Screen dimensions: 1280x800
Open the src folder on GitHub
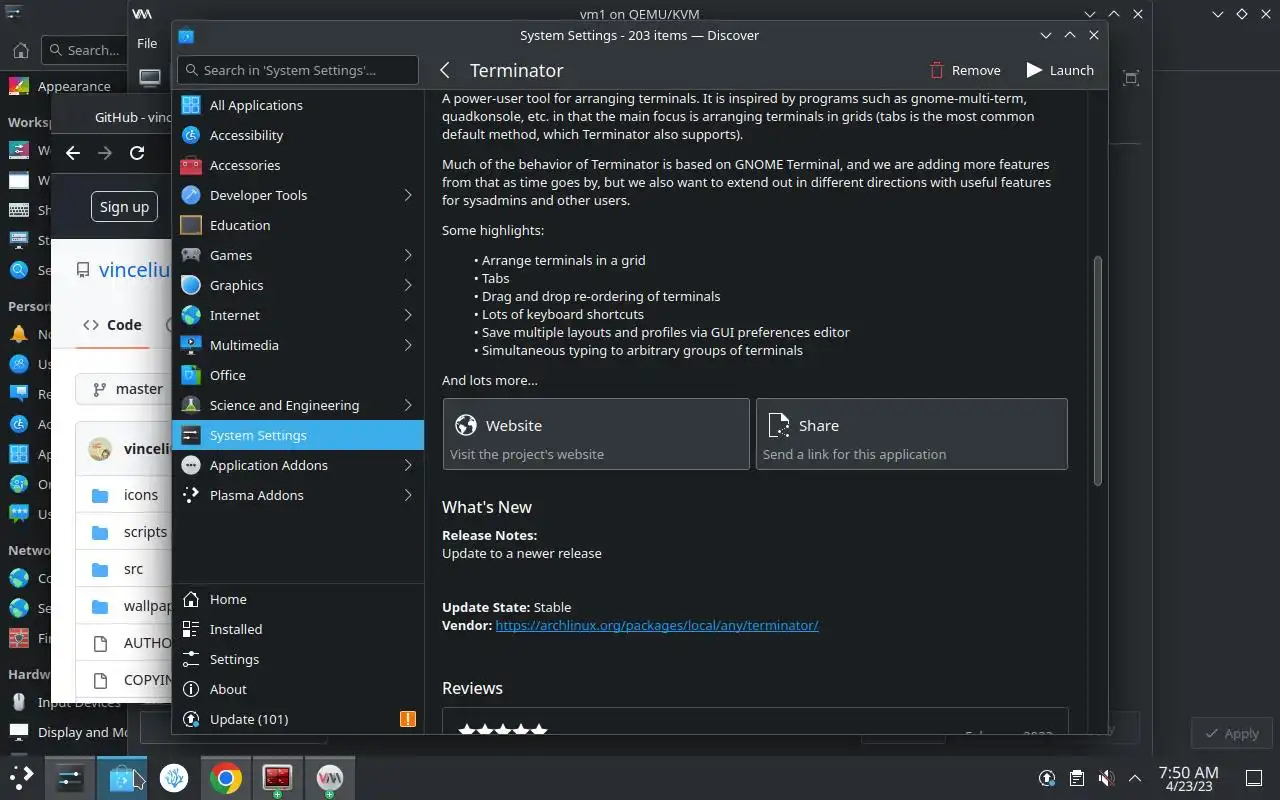click(133, 569)
